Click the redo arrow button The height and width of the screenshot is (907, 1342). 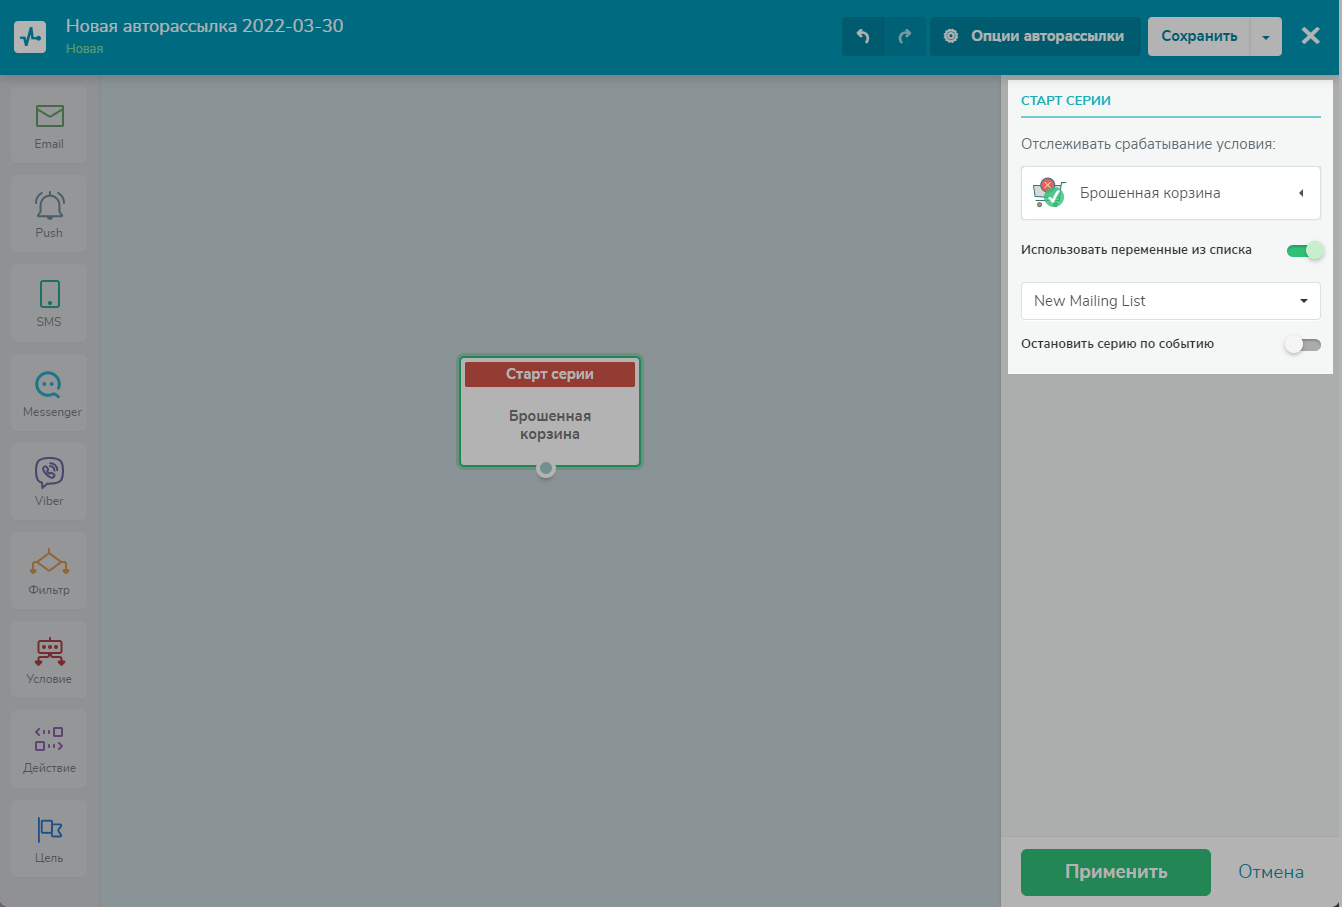click(905, 36)
